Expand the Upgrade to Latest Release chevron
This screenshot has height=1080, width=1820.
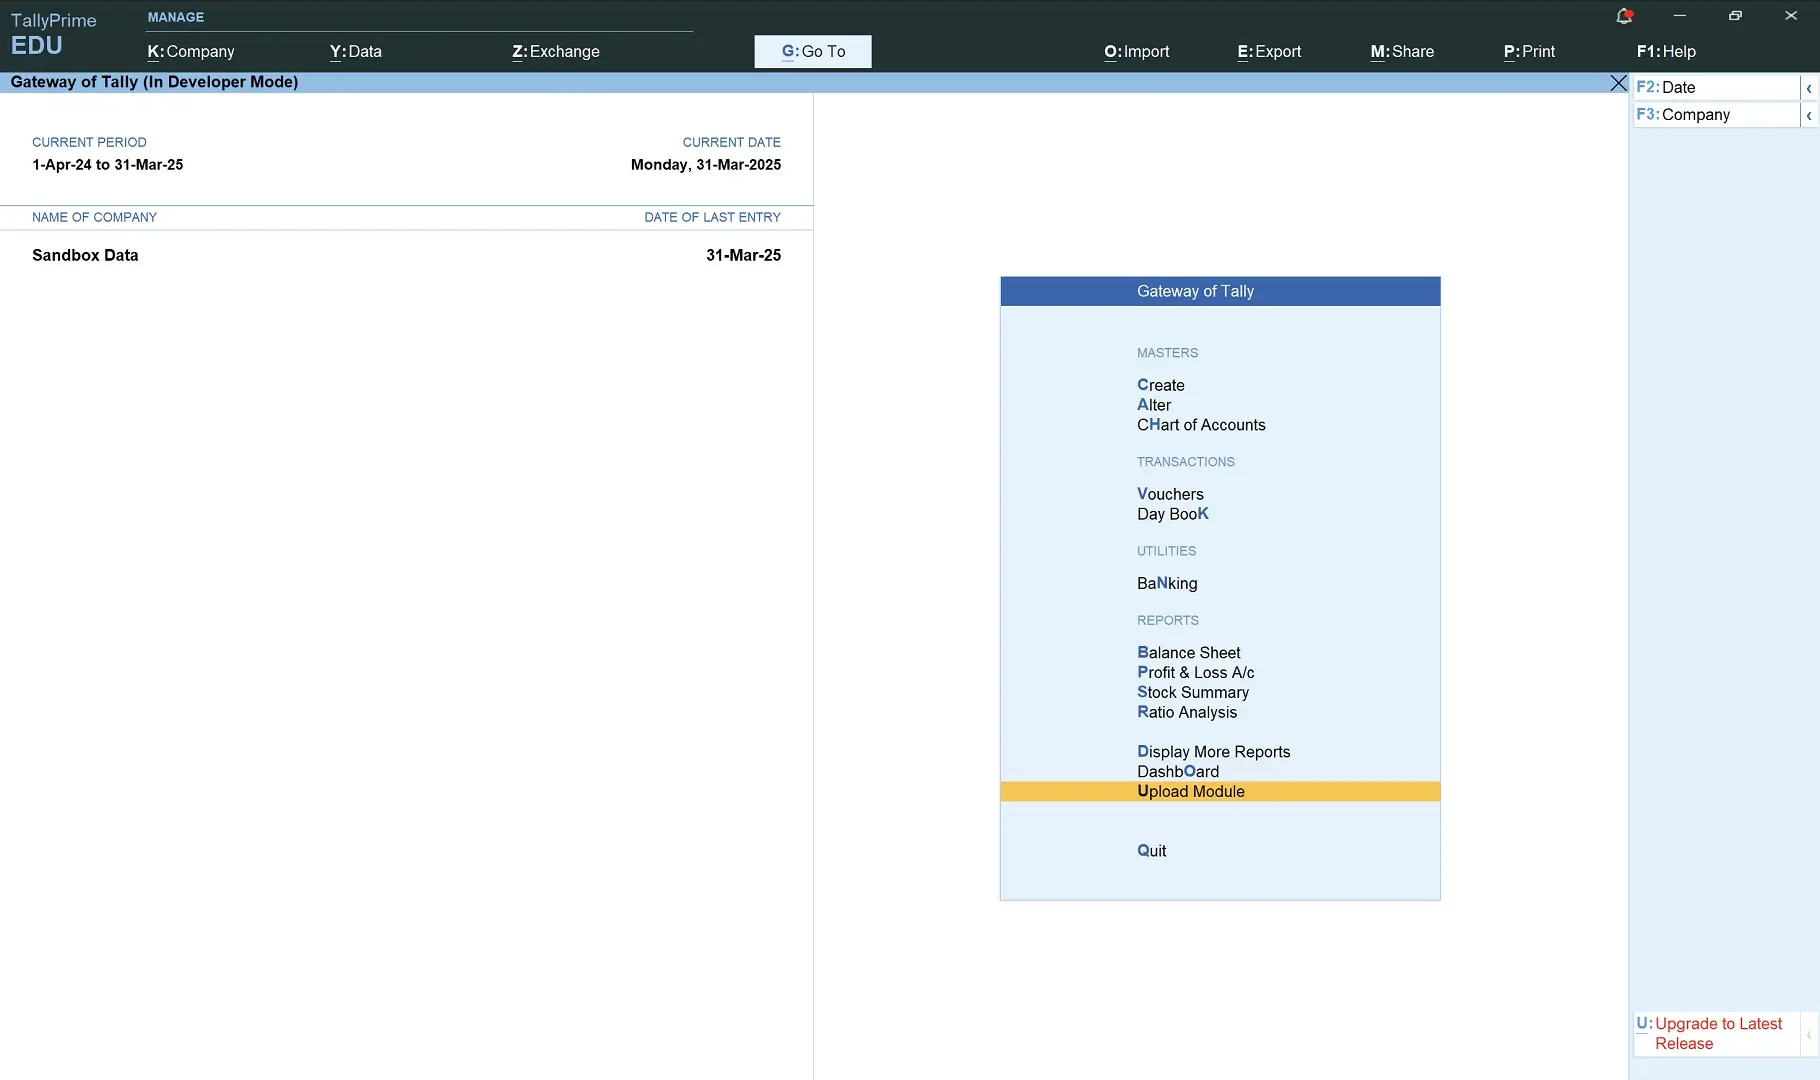1808,1034
